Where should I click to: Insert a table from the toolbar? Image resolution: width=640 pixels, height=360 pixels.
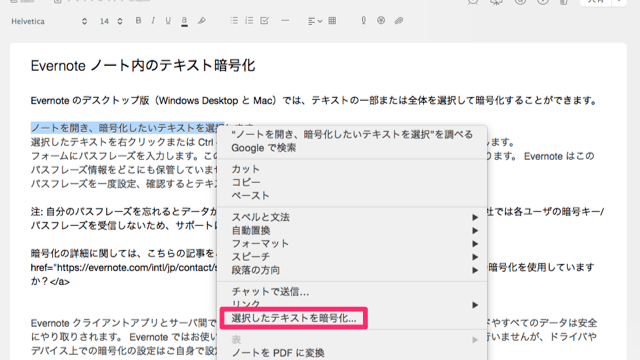[332, 21]
